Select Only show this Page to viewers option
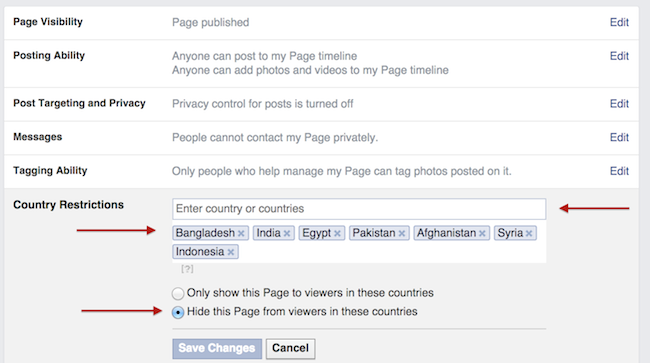The width and height of the screenshot is (650, 363). click(178, 293)
